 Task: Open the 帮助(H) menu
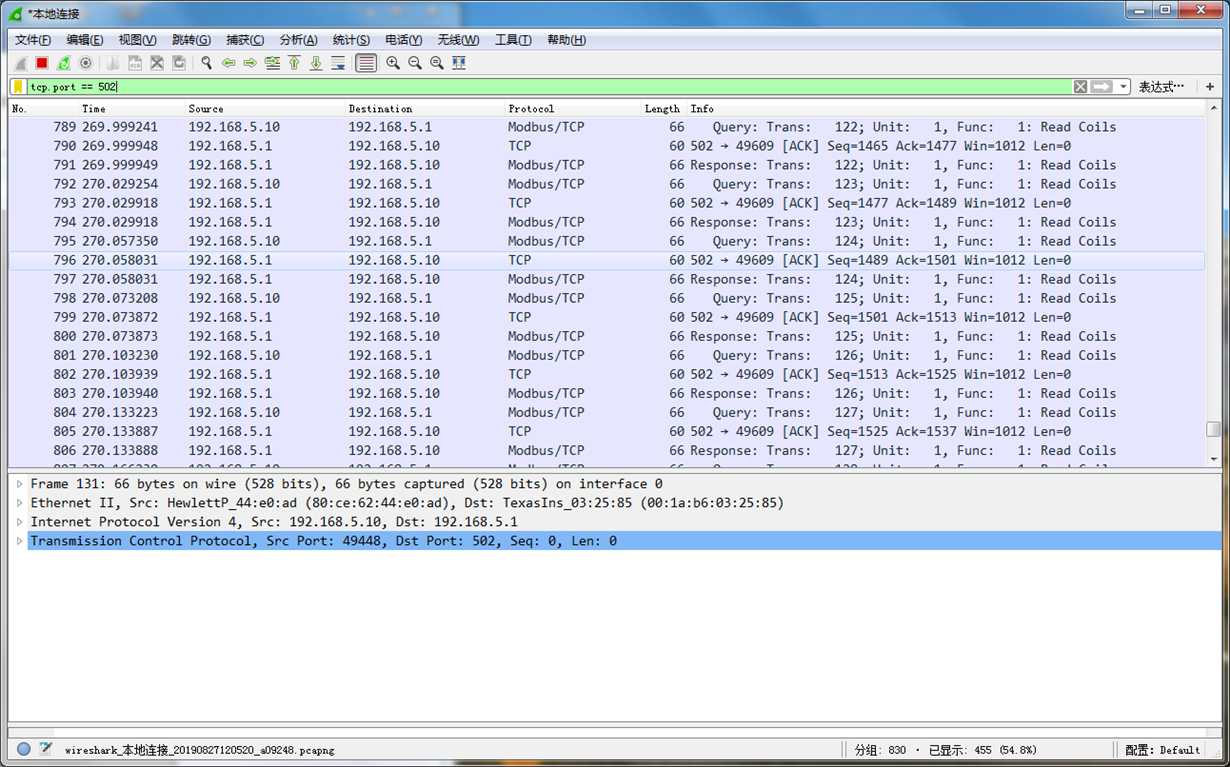(x=566, y=40)
